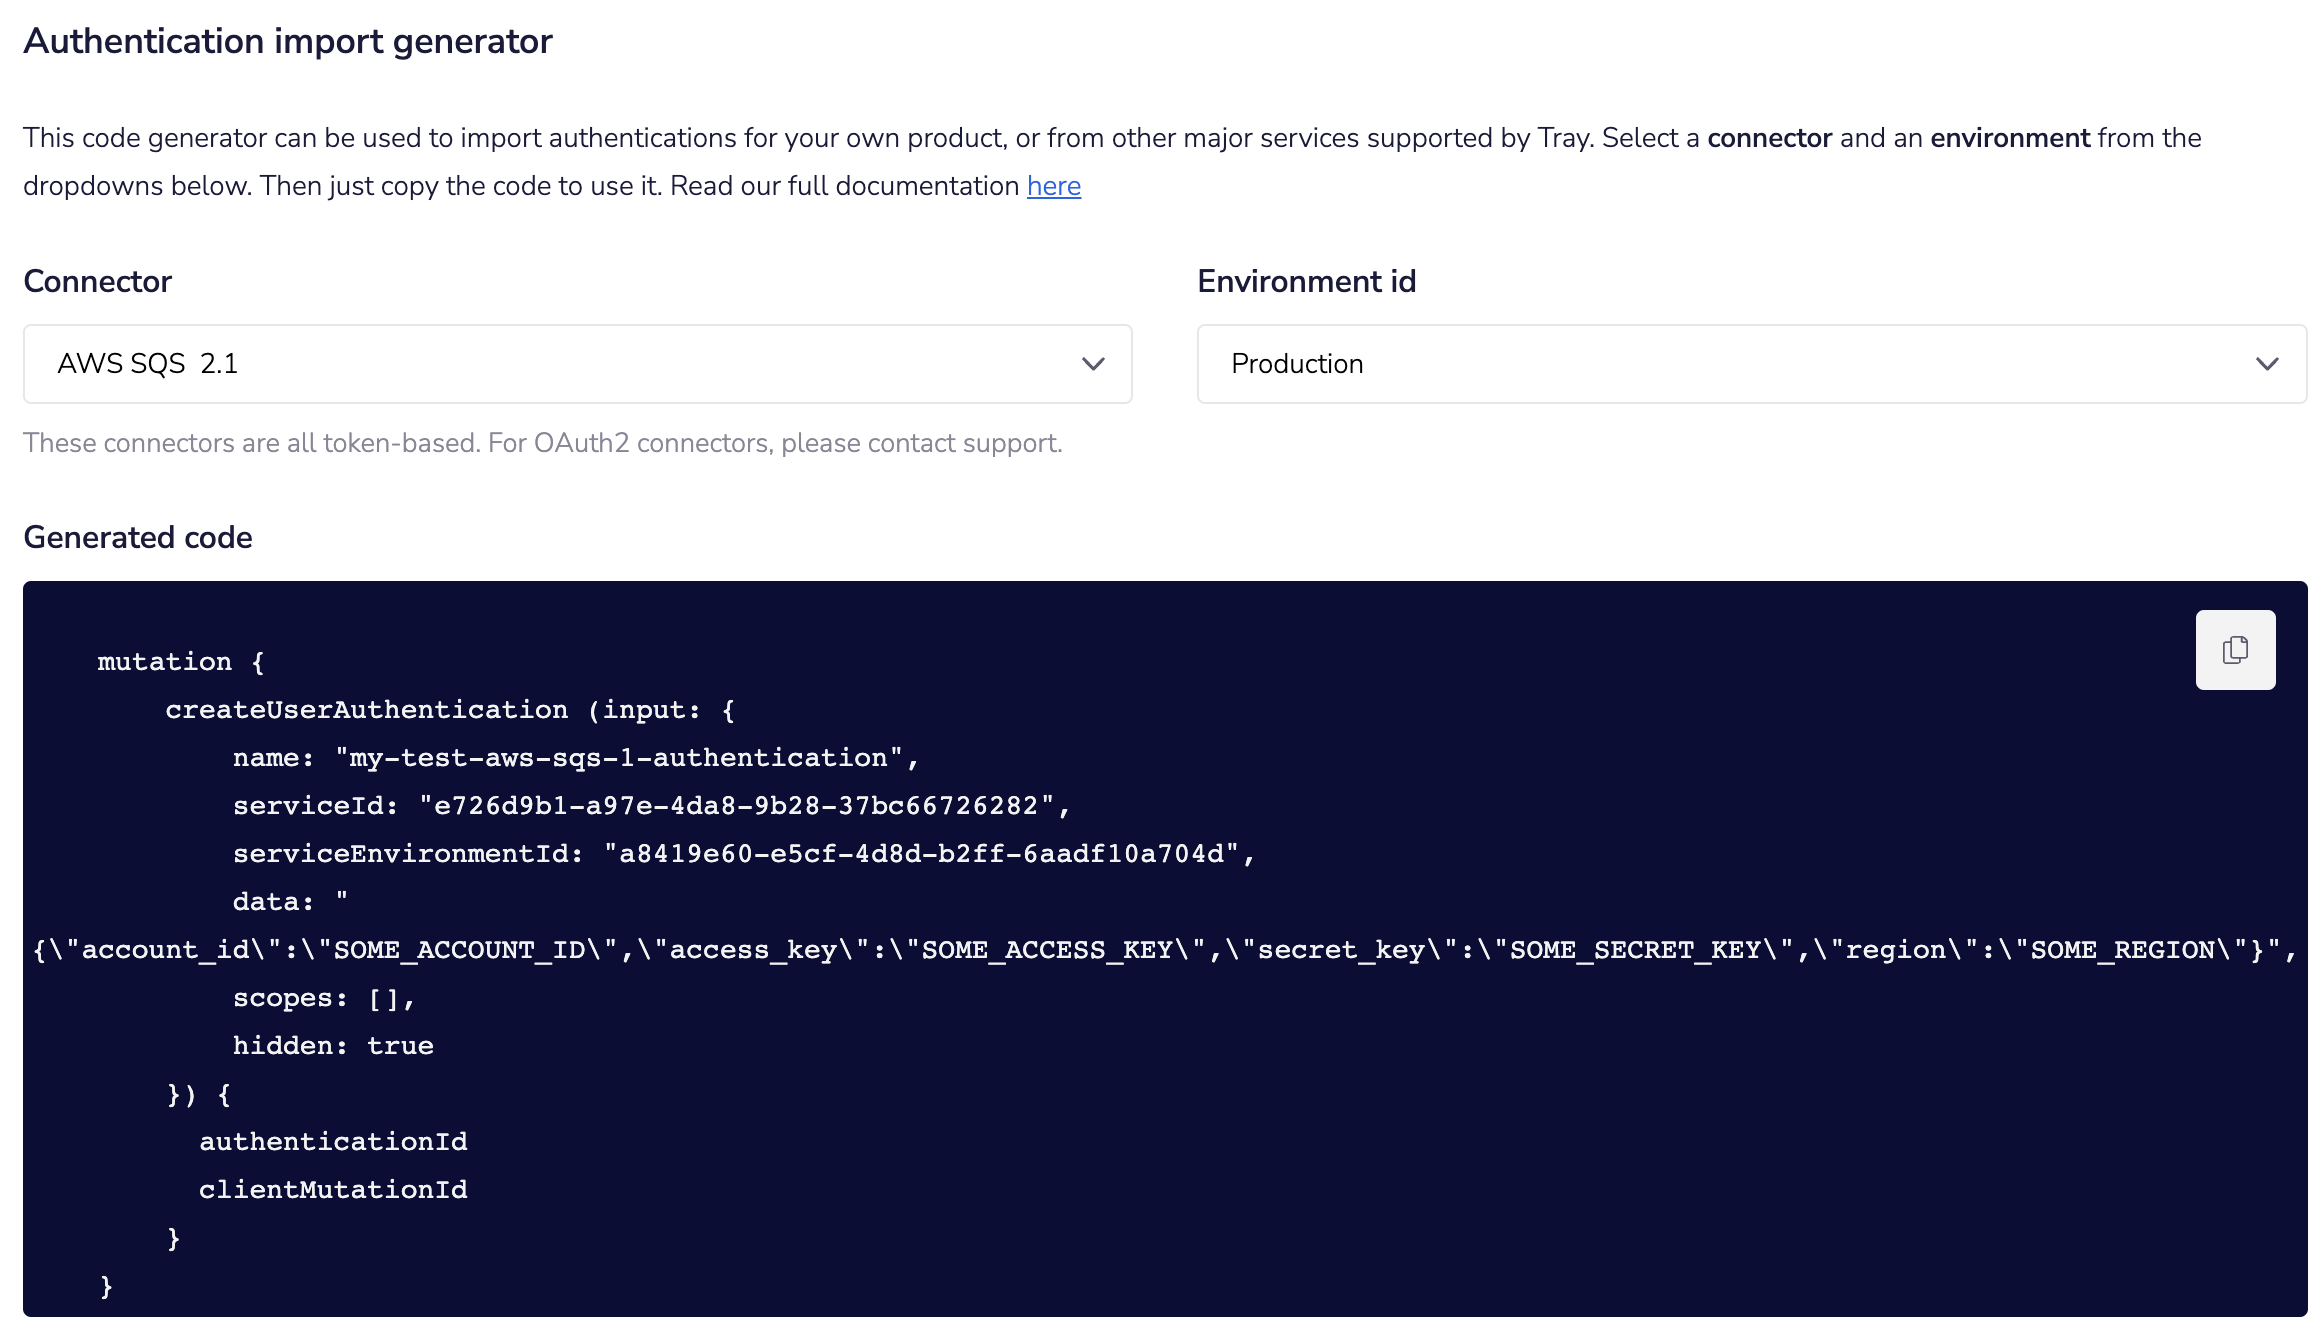The height and width of the screenshot is (1338, 2322).
Task: Click the SOME_SECRET_KEY placeholder in code
Action: point(1636,950)
